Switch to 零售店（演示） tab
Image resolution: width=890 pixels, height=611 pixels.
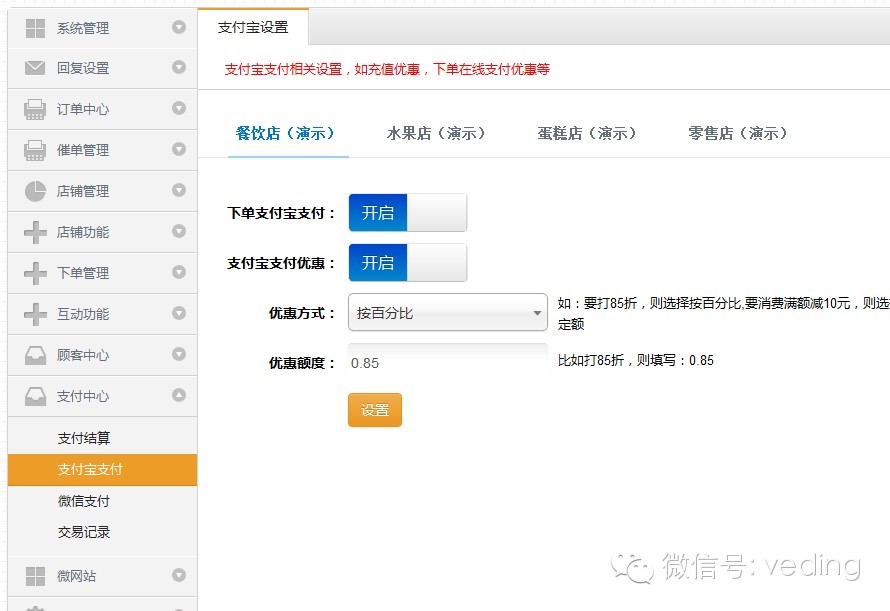[740, 133]
